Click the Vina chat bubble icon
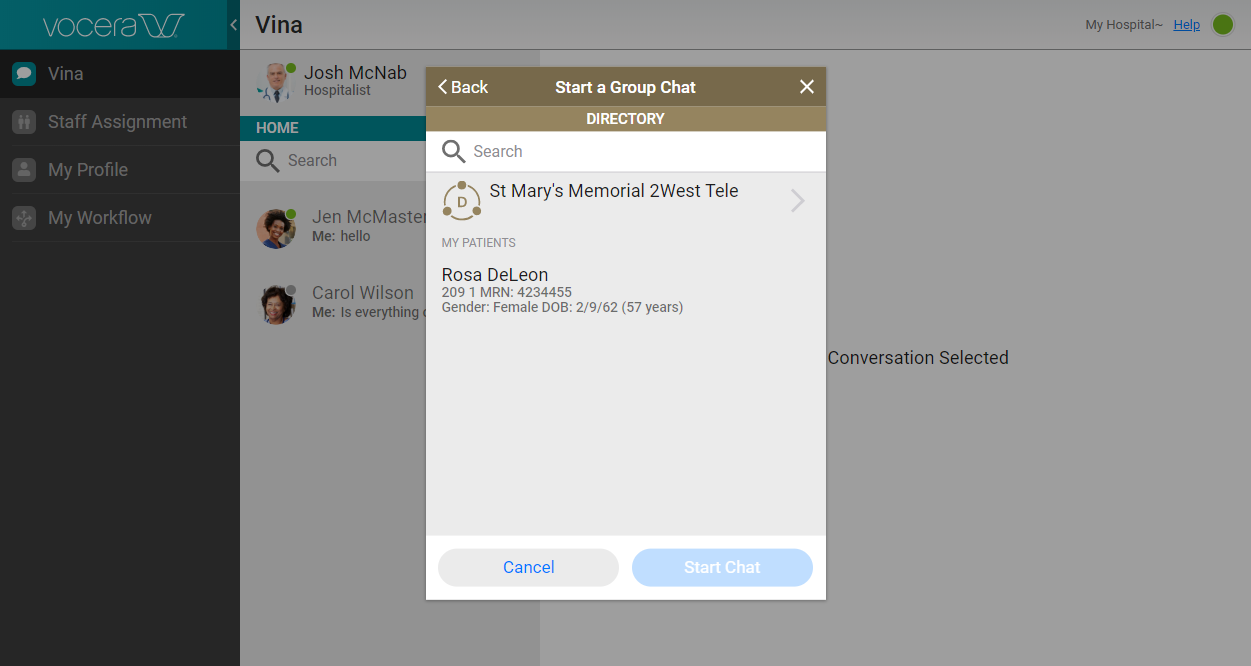Viewport: 1251px width, 666px height. click(x=24, y=74)
